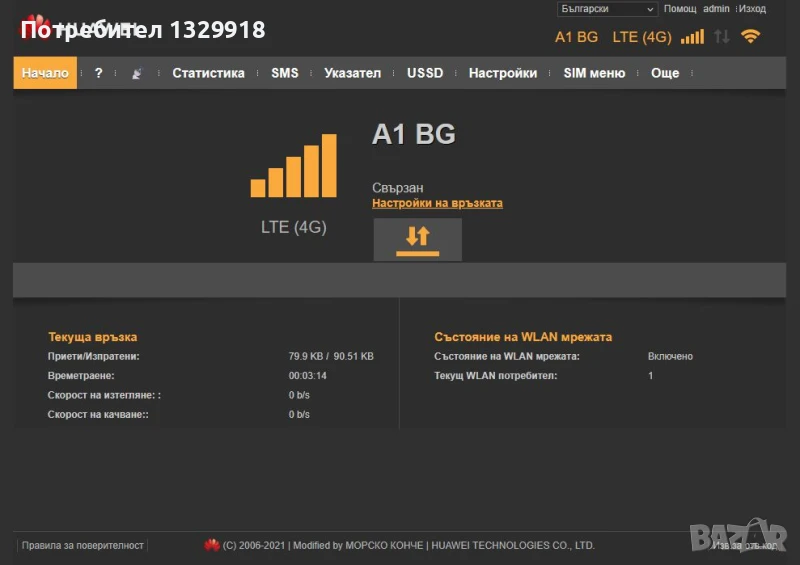Viewport: 800px width, 565px height.
Task: Open the Още menu
Action: (665, 73)
